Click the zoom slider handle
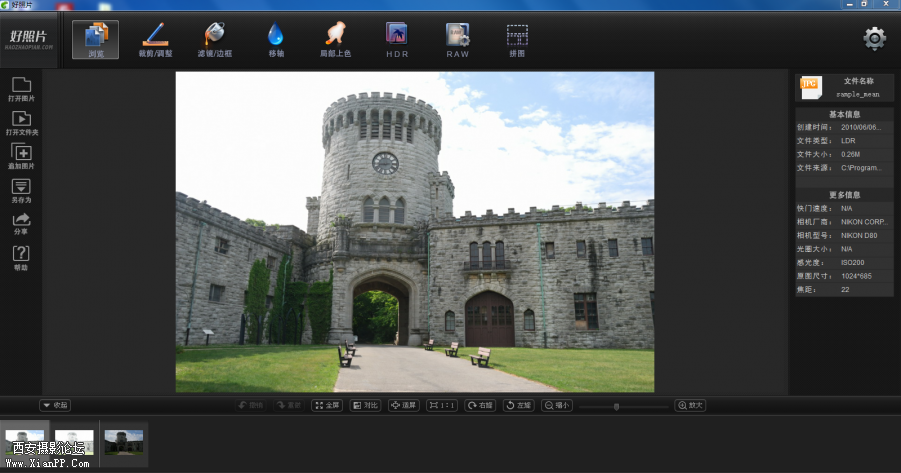 616,406
